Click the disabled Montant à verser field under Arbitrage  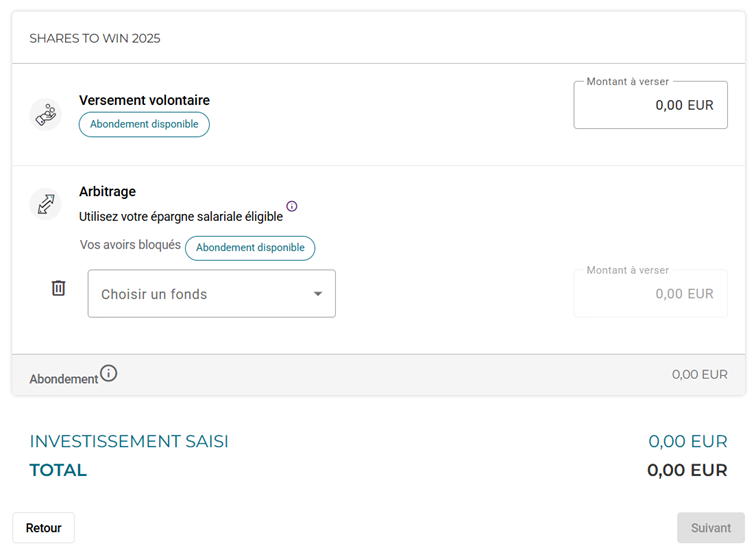click(650, 294)
